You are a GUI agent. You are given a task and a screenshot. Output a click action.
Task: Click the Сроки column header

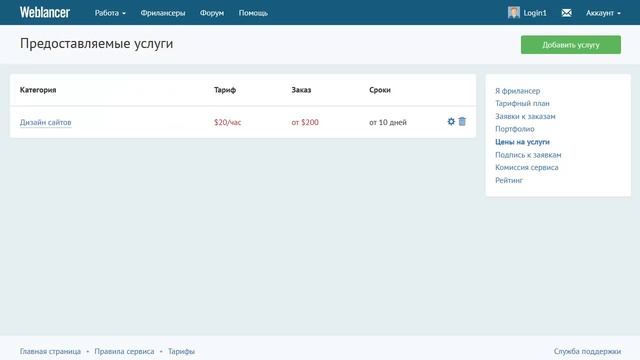[x=380, y=90]
